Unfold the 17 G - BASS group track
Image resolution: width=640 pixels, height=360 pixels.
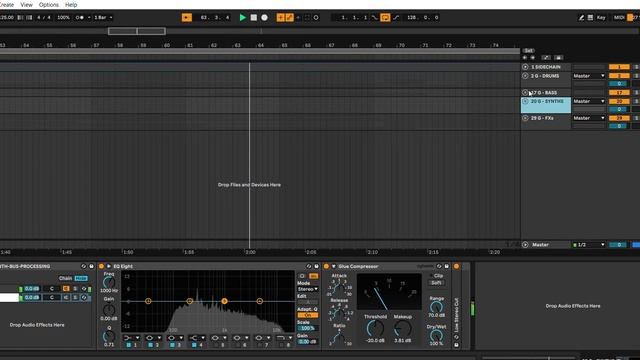[525, 93]
